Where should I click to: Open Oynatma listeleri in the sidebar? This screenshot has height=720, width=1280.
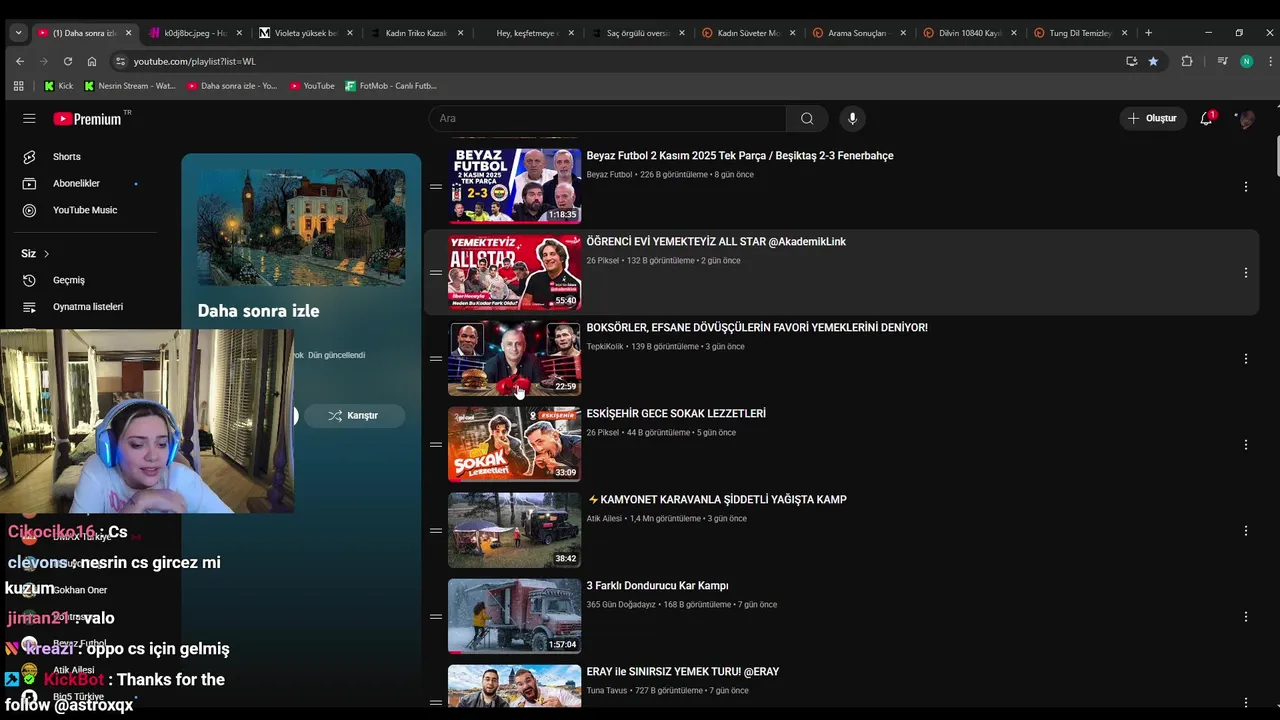click(88, 307)
